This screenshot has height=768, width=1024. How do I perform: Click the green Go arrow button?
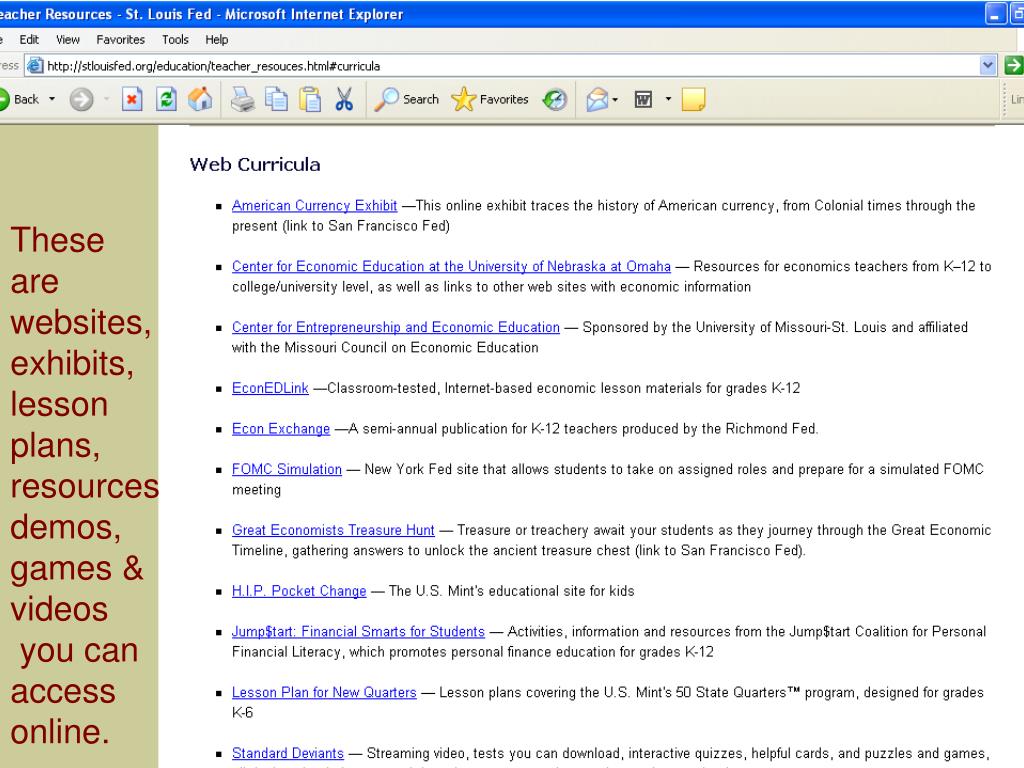click(x=1014, y=65)
